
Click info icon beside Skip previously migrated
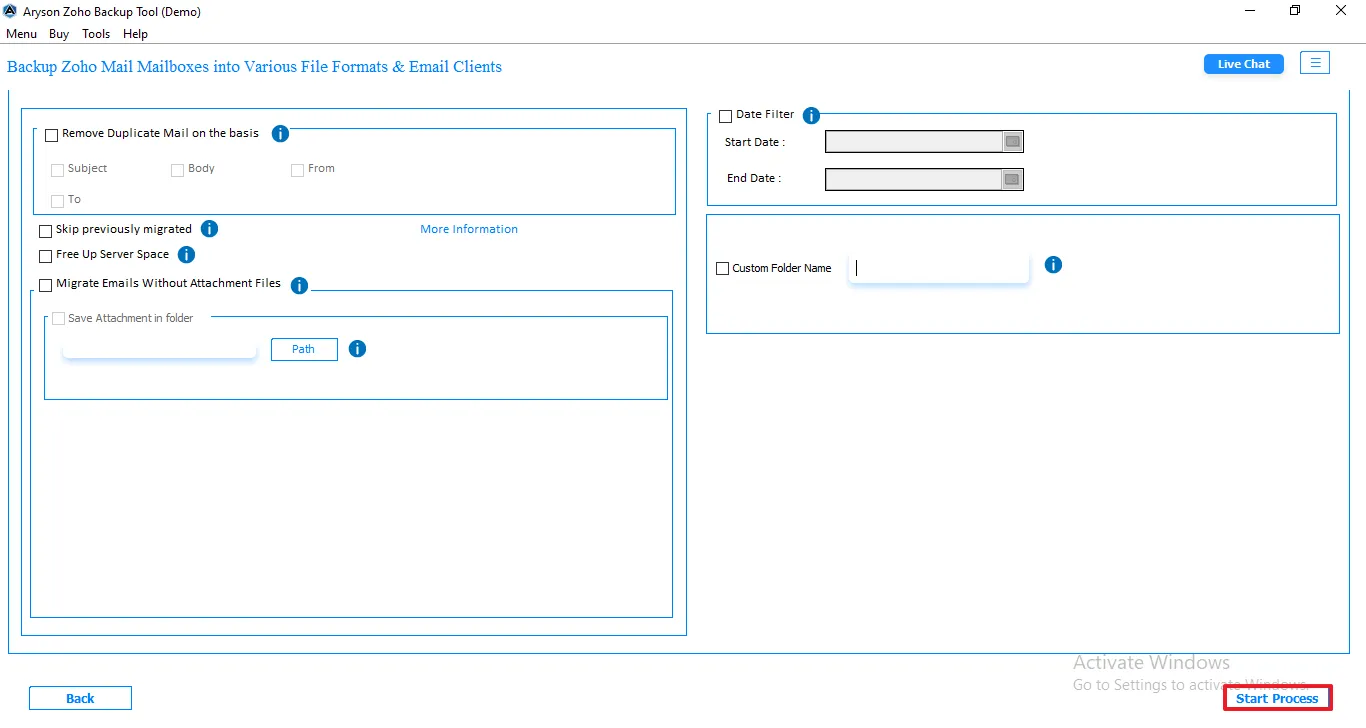[x=210, y=229]
